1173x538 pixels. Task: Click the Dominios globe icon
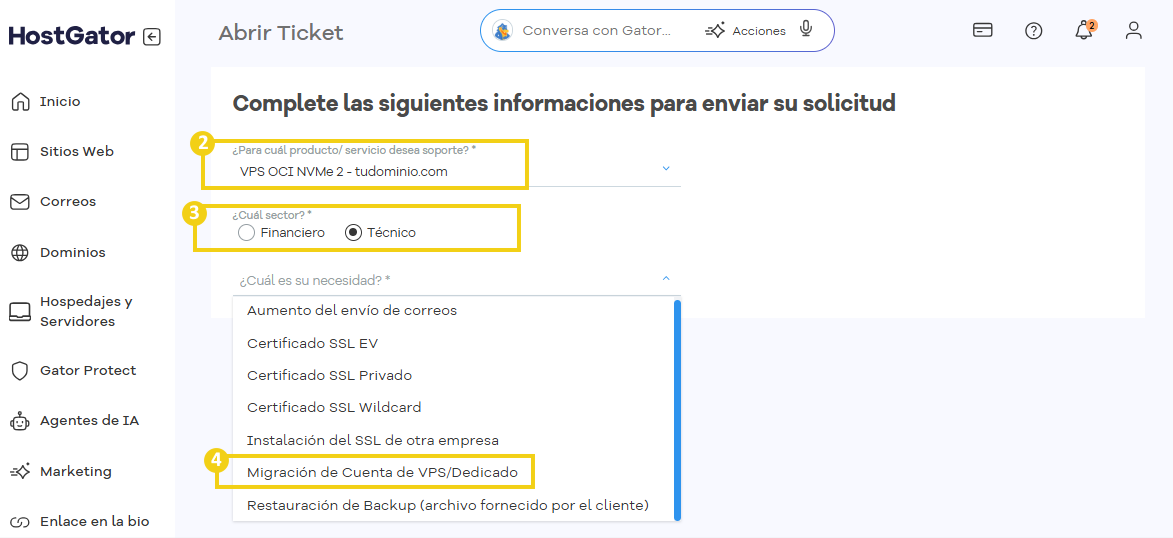(20, 253)
